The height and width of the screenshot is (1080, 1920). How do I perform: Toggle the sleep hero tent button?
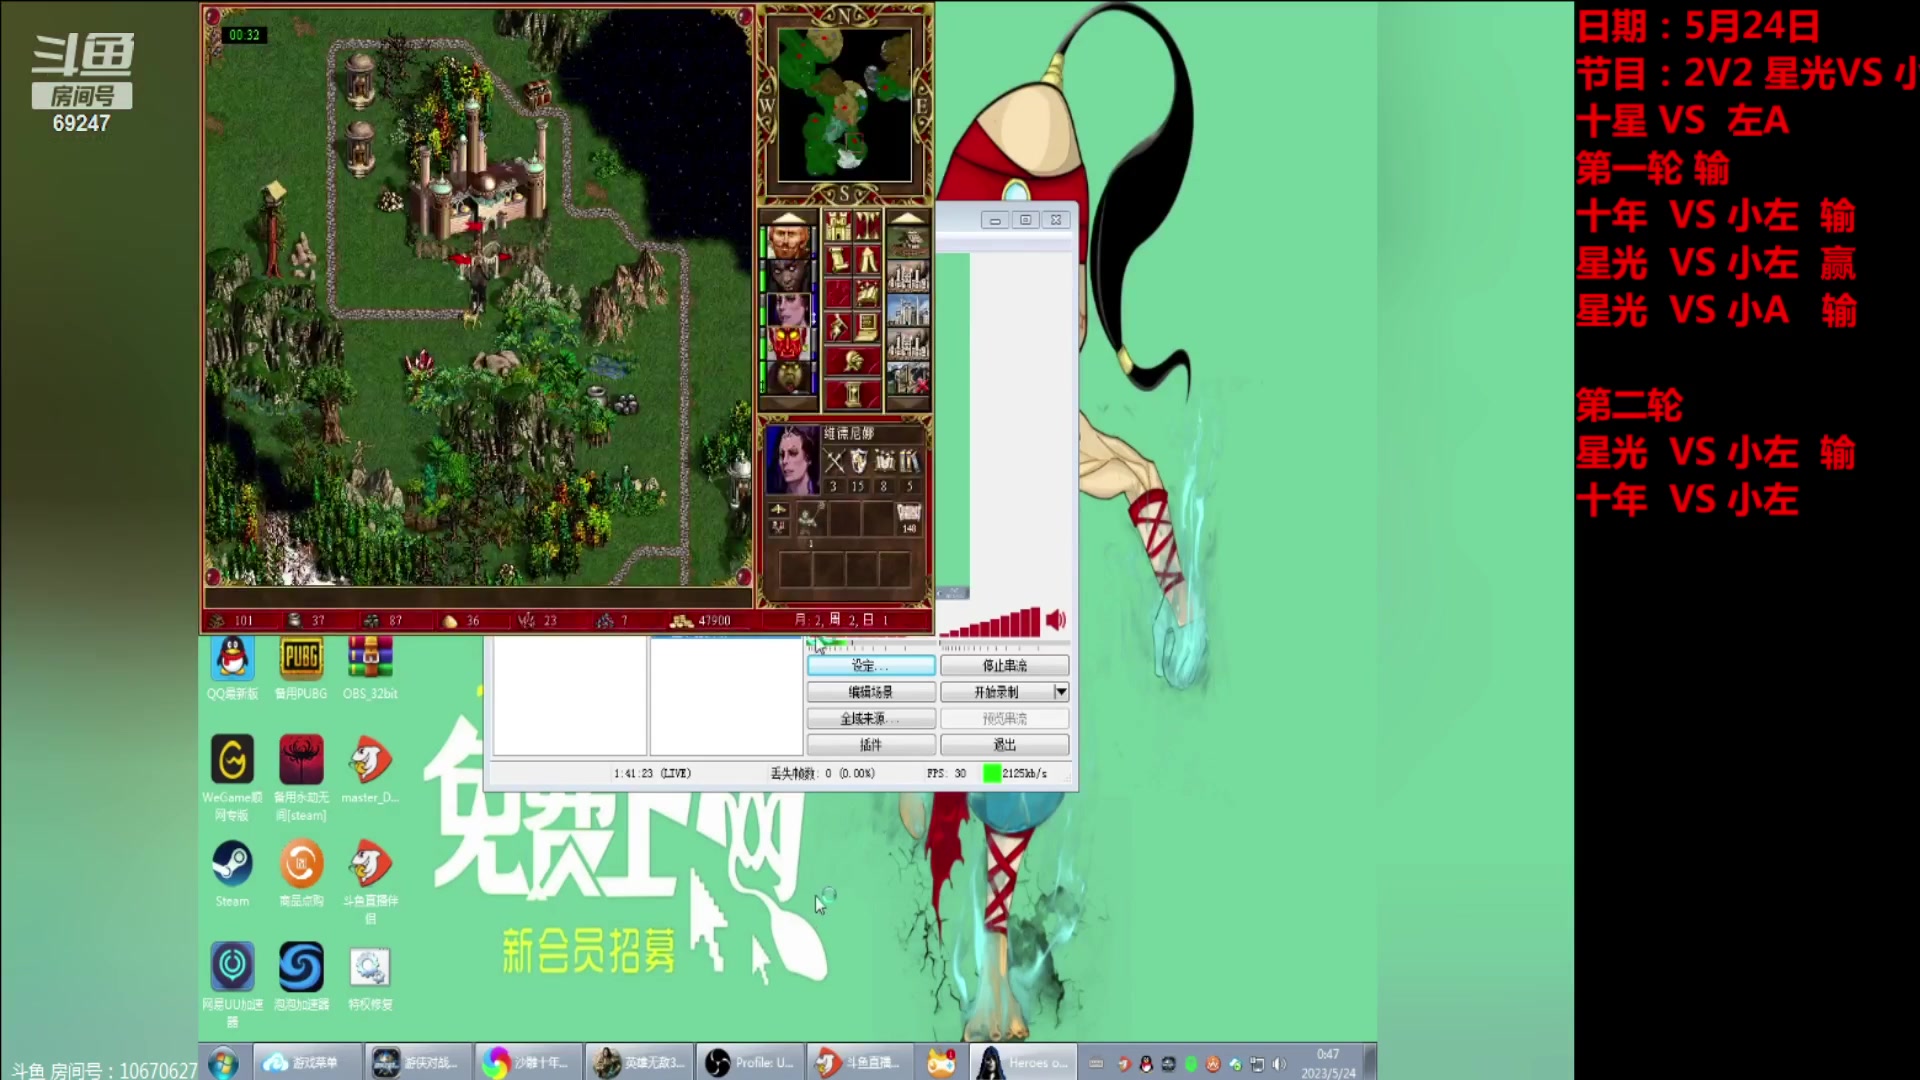point(868,259)
